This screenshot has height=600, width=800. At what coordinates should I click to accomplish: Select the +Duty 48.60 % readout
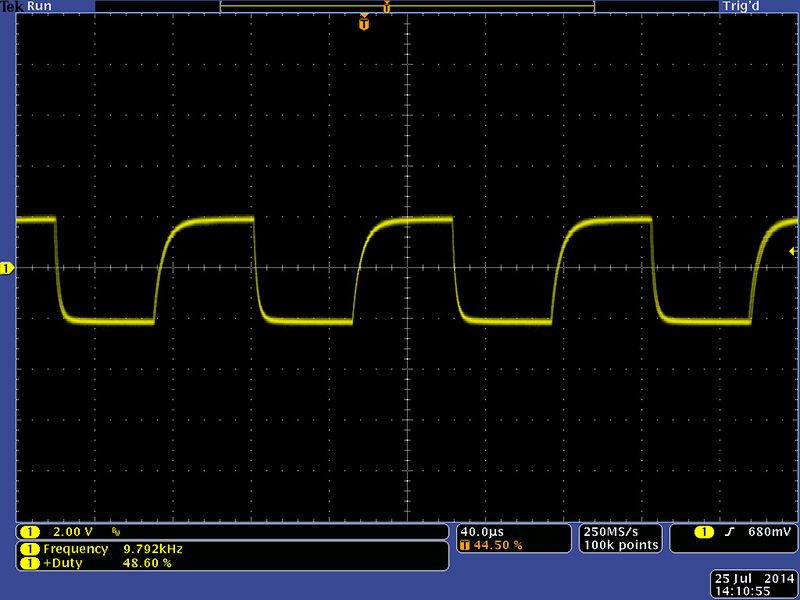(x=108, y=563)
